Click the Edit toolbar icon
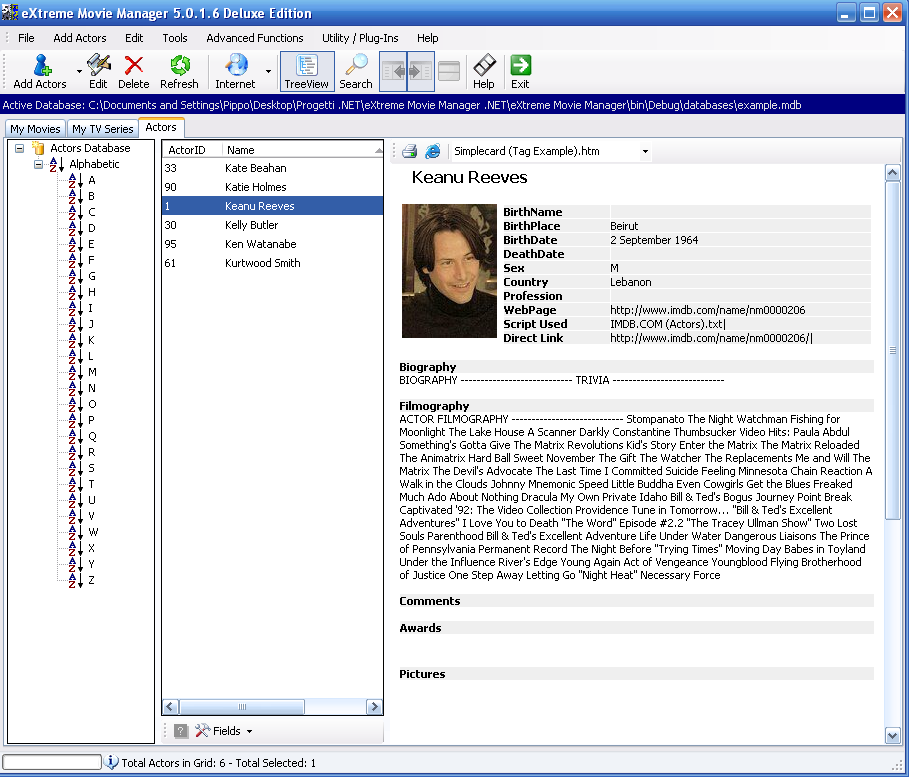The image size is (909, 777). pos(98,66)
